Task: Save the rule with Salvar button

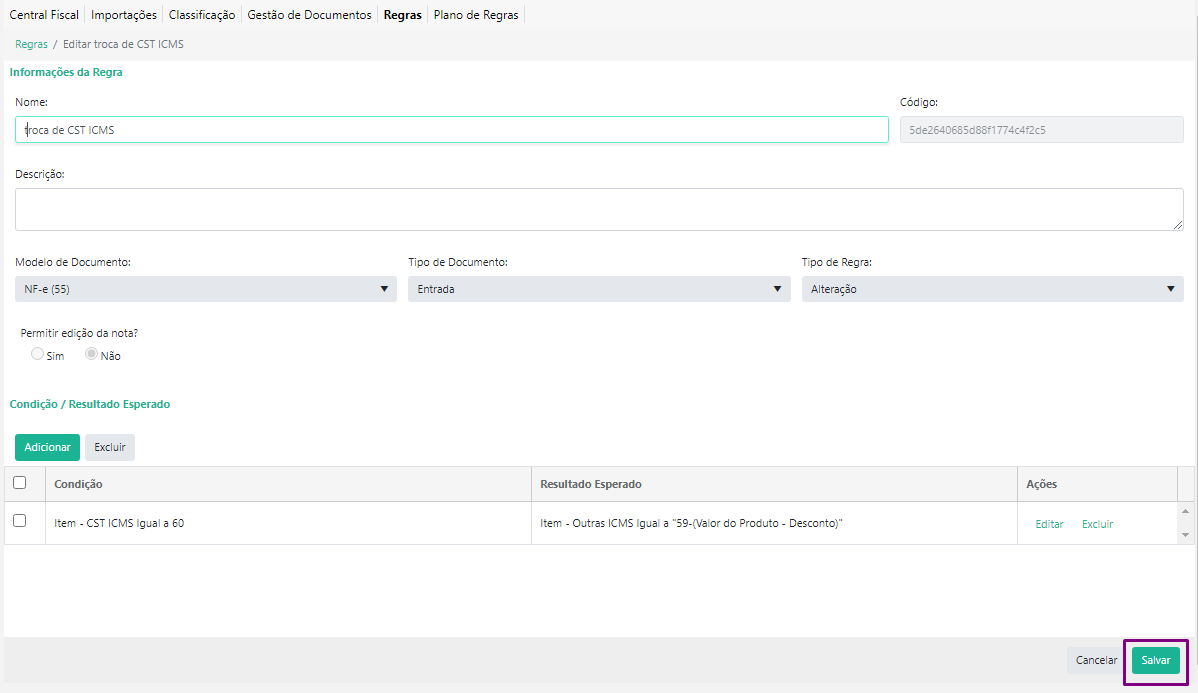Action: pyautogui.click(x=1155, y=660)
